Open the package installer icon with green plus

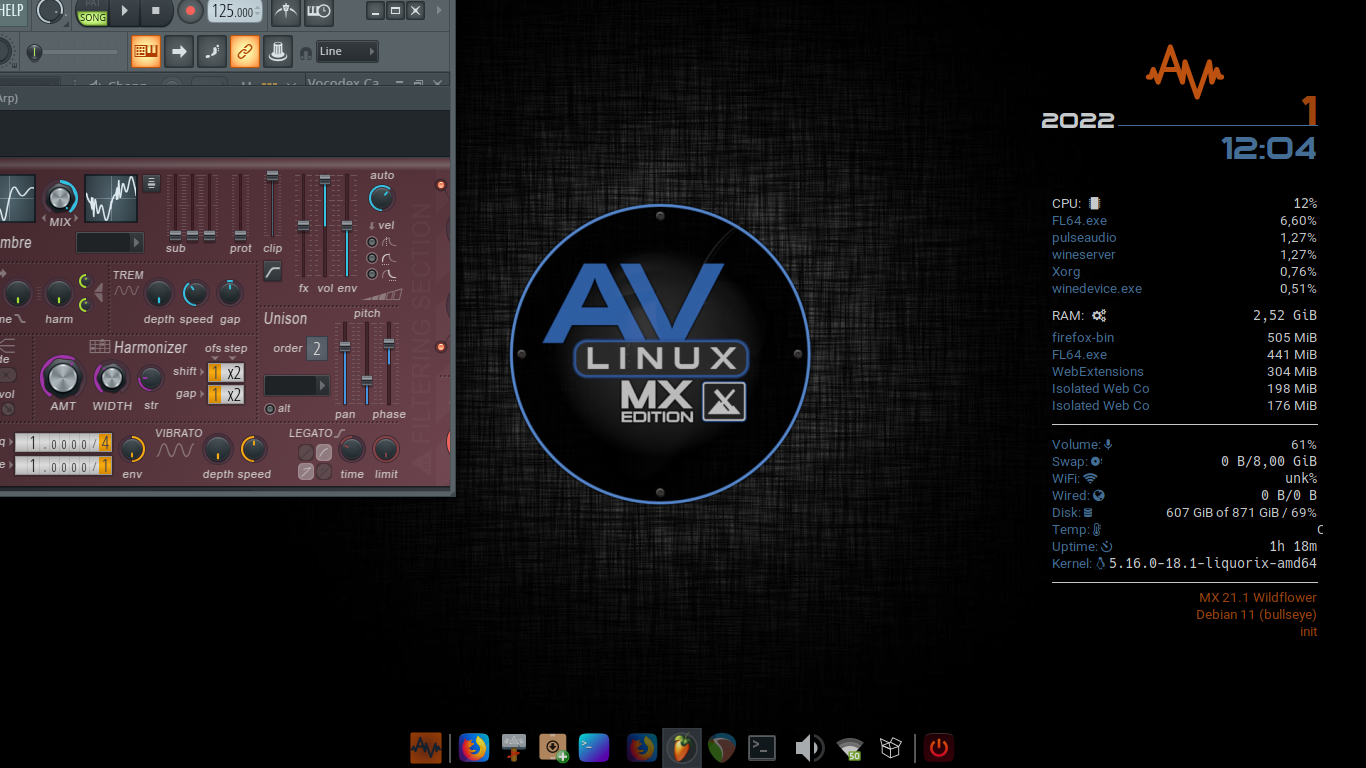(553, 747)
